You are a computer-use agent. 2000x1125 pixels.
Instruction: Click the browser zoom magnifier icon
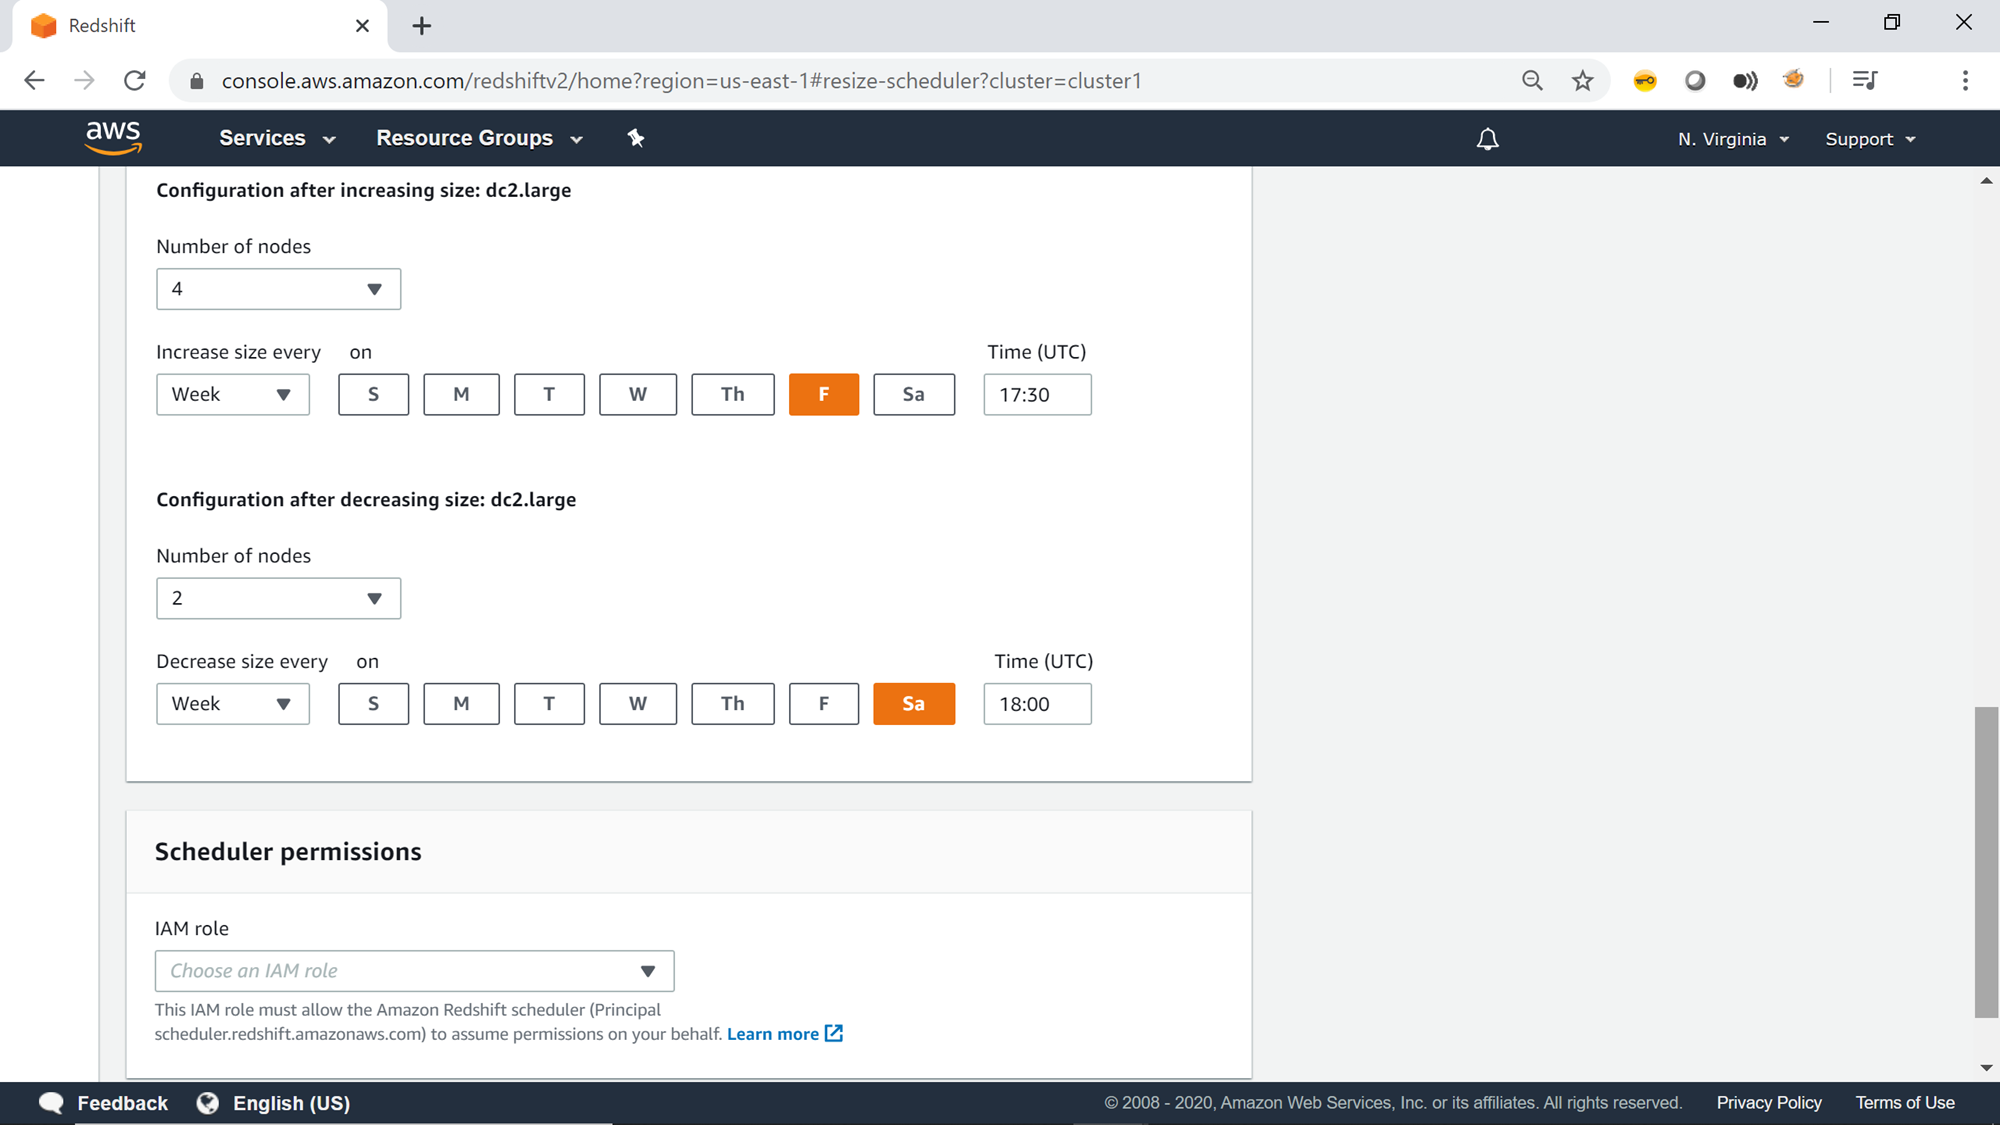[x=1532, y=81]
